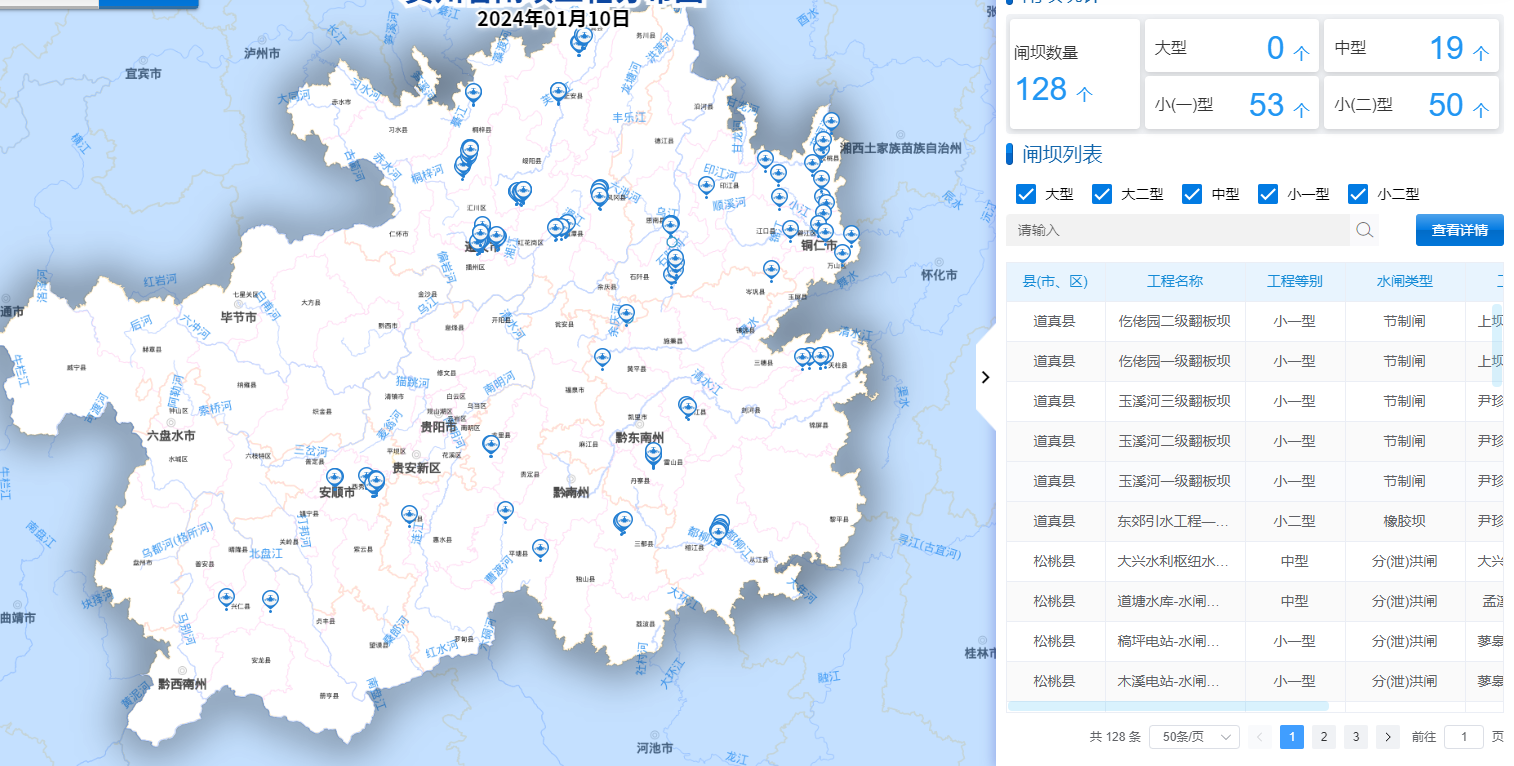Open the 闸坝数量 128 summary card

pos(1075,74)
